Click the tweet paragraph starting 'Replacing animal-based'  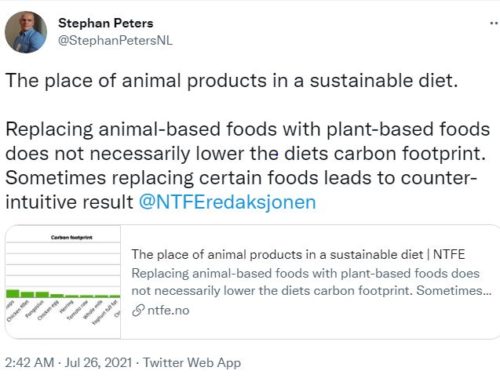click(248, 166)
